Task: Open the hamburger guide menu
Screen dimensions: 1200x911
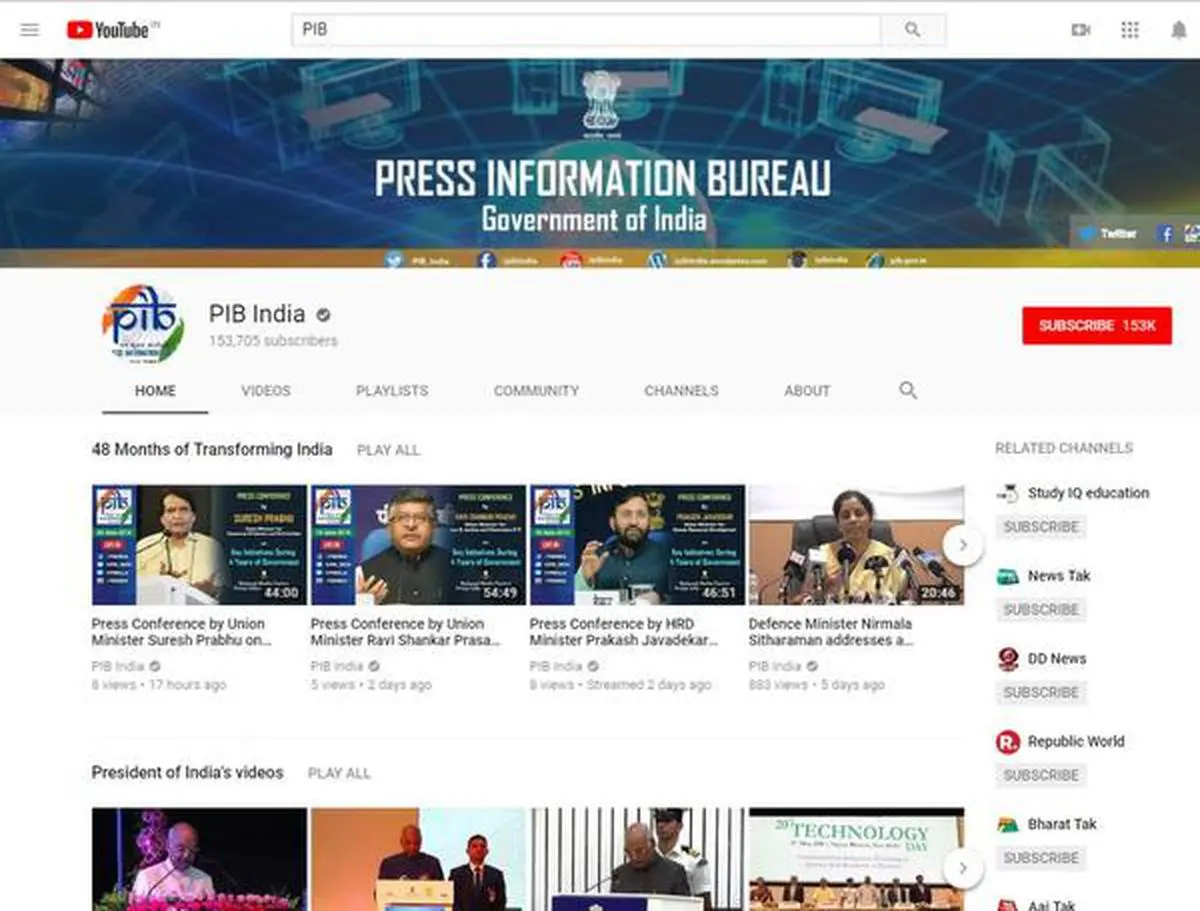Action: click(30, 30)
